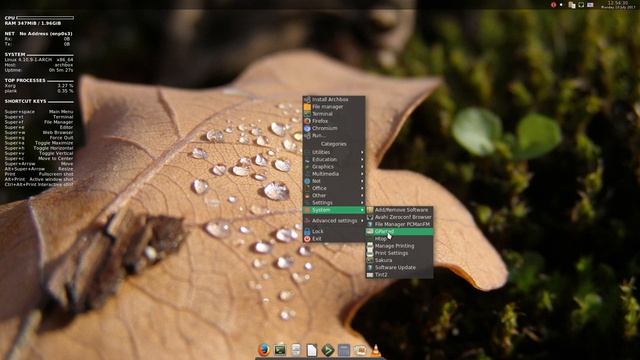Click the green arrow diamond dock icon
The width and height of the screenshot is (640, 360).
[328, 350]
